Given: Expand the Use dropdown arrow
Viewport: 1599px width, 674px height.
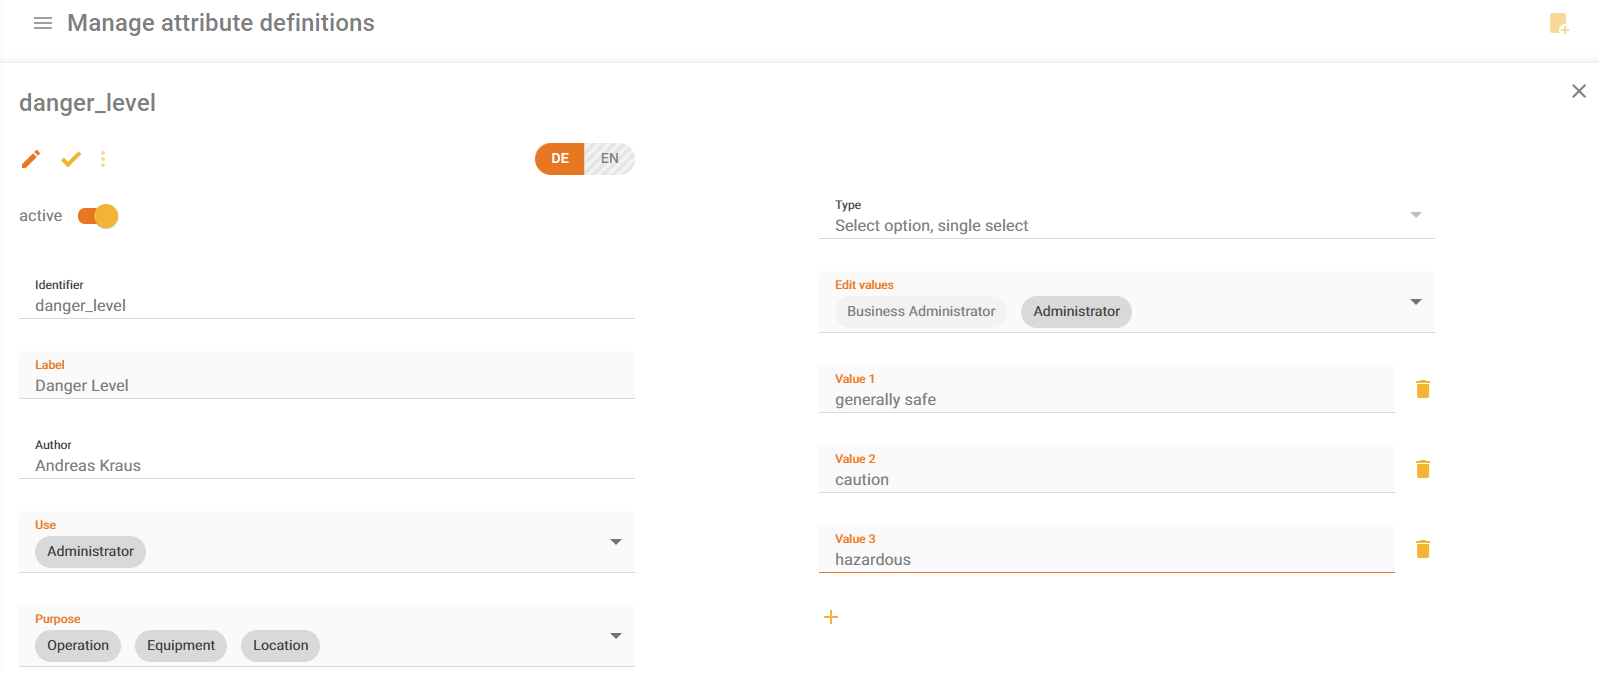Looking at the screenshot, I should [616, 542].
